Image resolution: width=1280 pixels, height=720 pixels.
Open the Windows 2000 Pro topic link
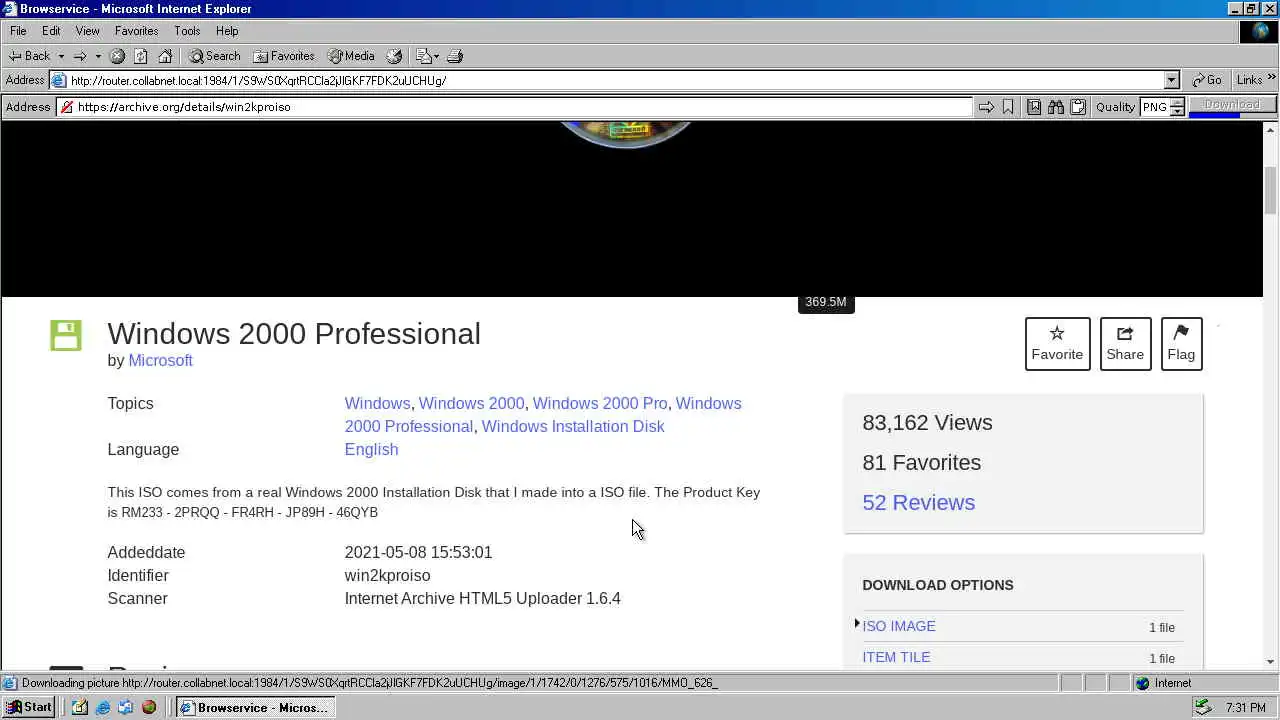pos(599,403)
